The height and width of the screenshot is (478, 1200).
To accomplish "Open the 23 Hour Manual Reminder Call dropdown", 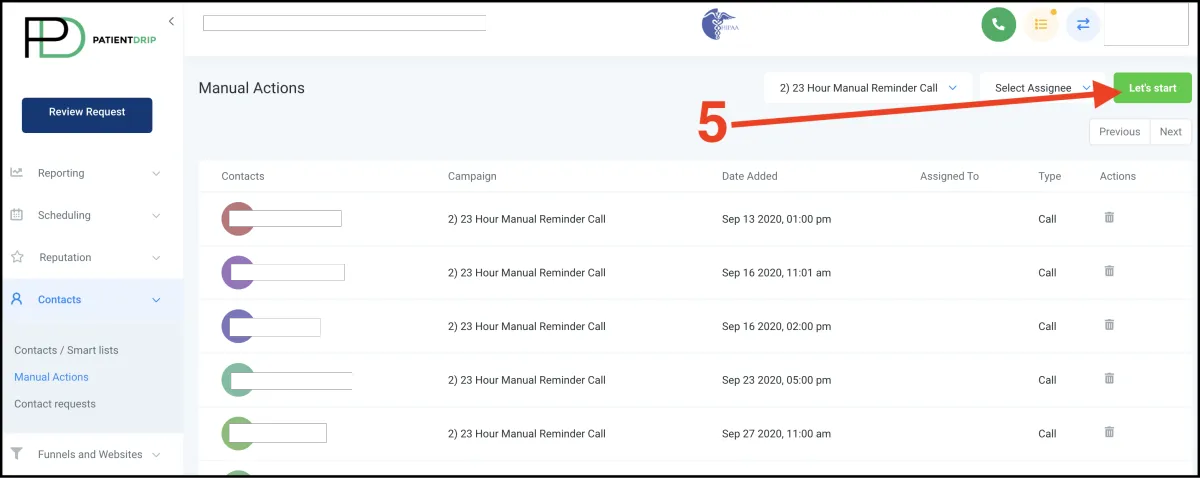I will coord(868,88).
